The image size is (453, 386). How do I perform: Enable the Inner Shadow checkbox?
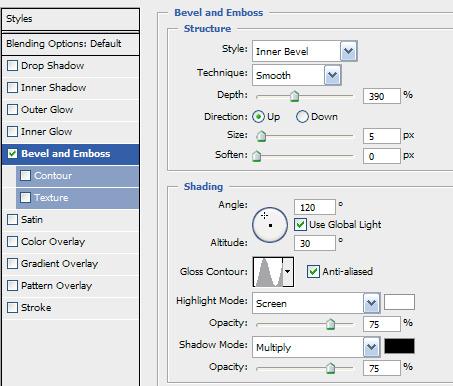(x=12, y=88)
